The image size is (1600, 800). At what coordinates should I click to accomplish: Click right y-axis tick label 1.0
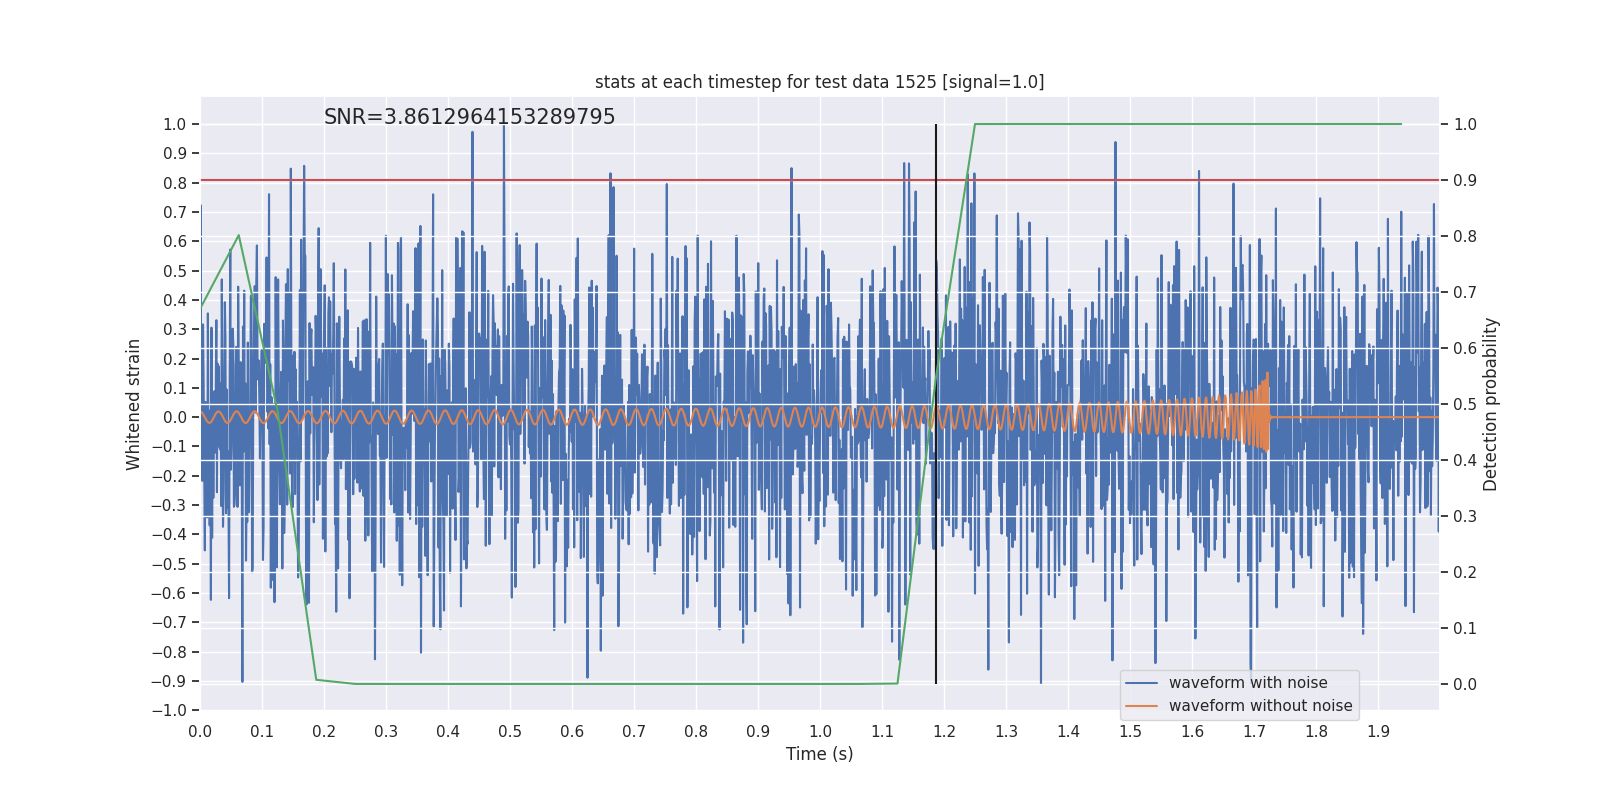[1465, 124]
